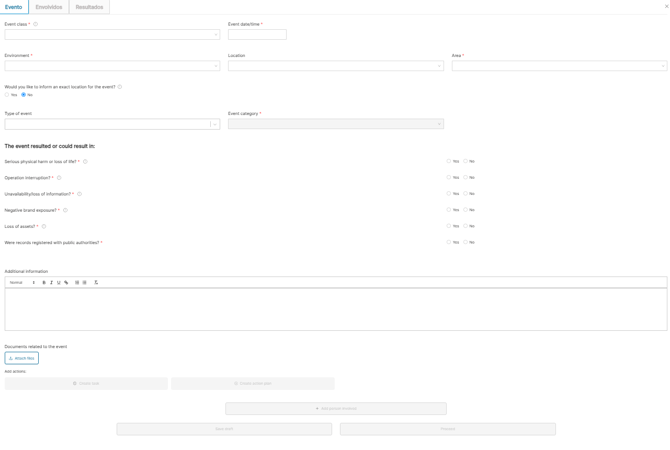Expand the Environment dropdown
Image resolution: width=670 pixels, height=450 pixels.
[x=112, y=66]
